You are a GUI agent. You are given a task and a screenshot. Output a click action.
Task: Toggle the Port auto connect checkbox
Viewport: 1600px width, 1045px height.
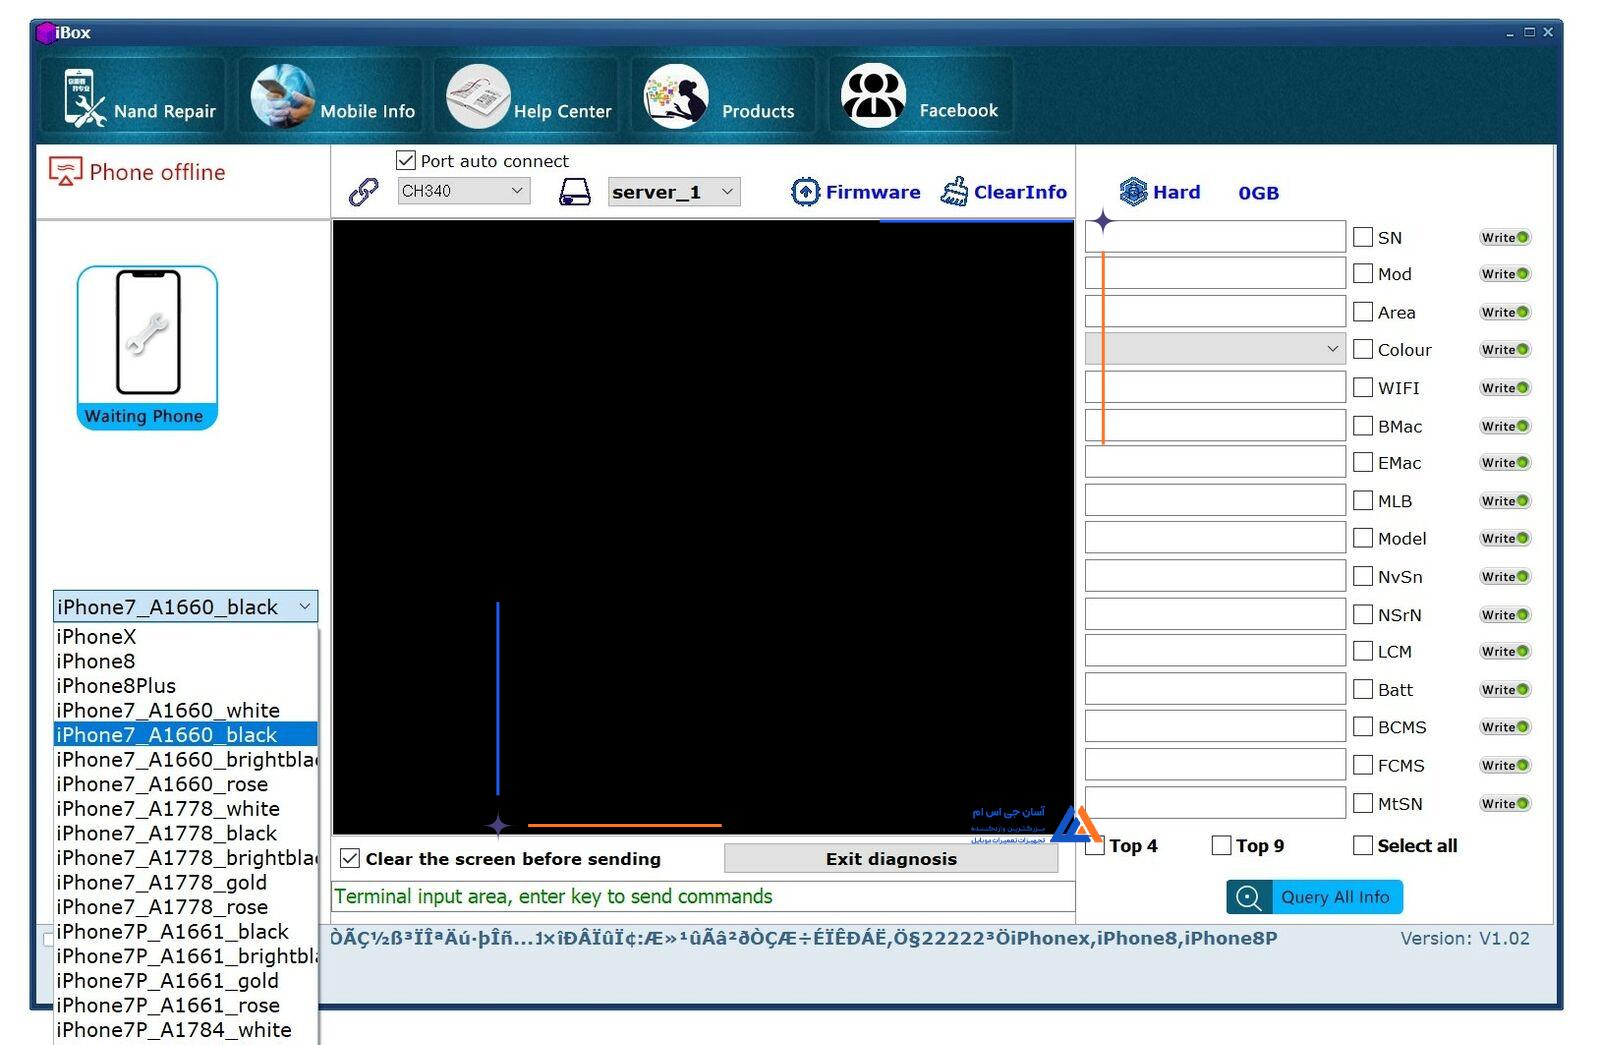coord(406,160)
